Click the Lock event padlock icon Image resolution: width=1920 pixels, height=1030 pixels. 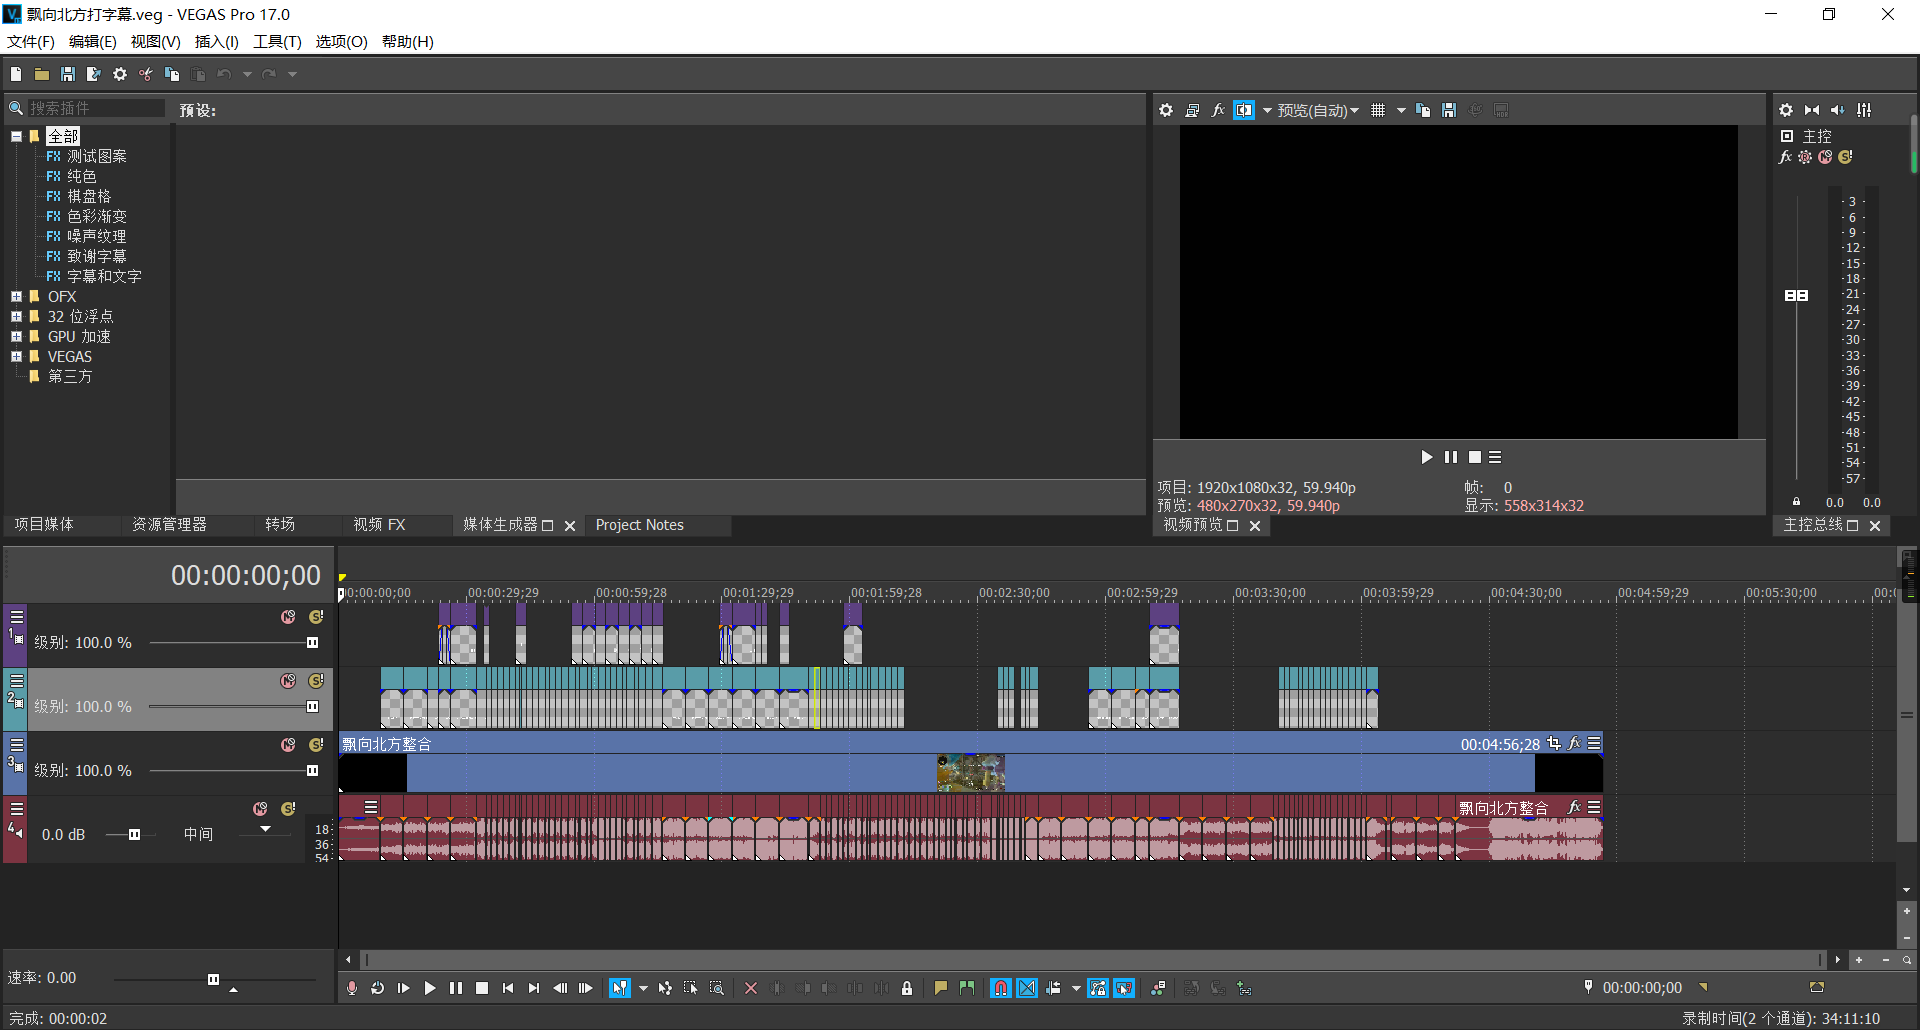(x=907, y=988)
